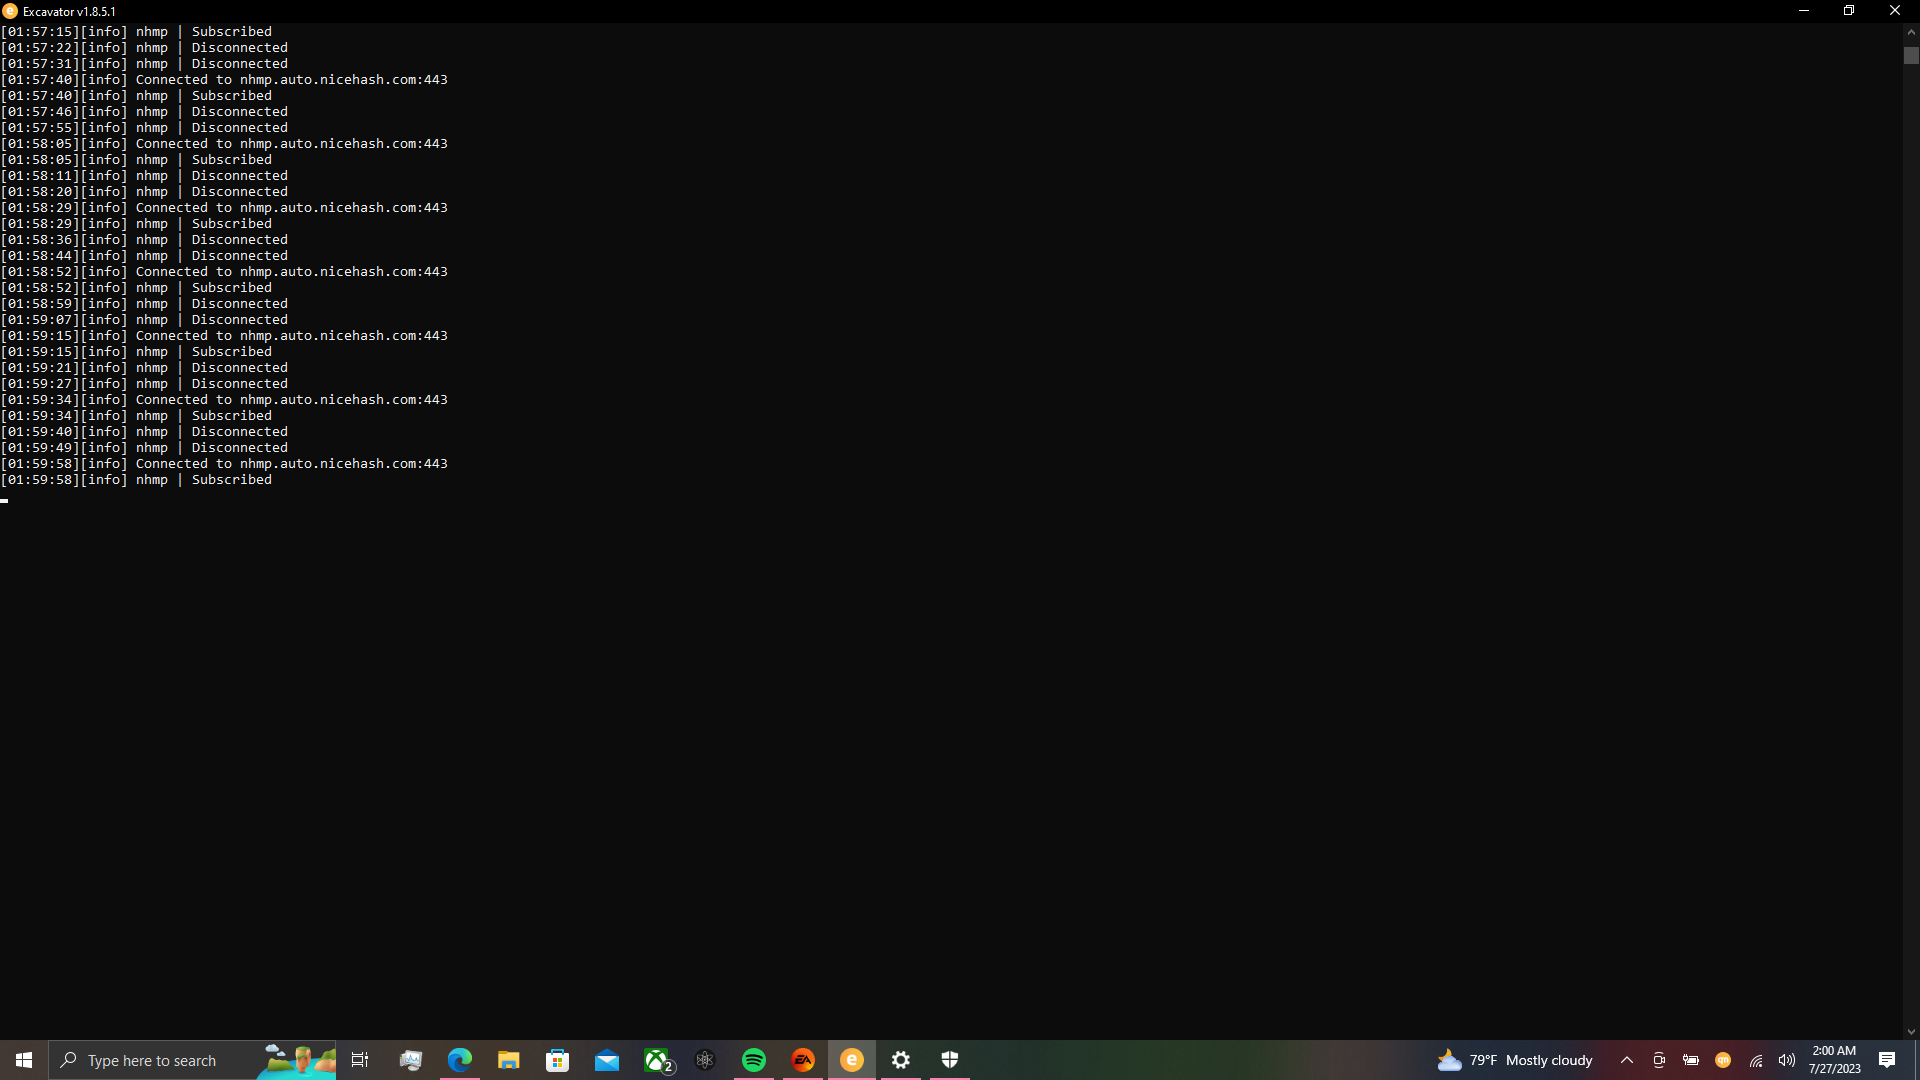This screenshot has width=1920, height=1080.
Task: Open the Action Center notifications
Action: click(1889, 1060)
